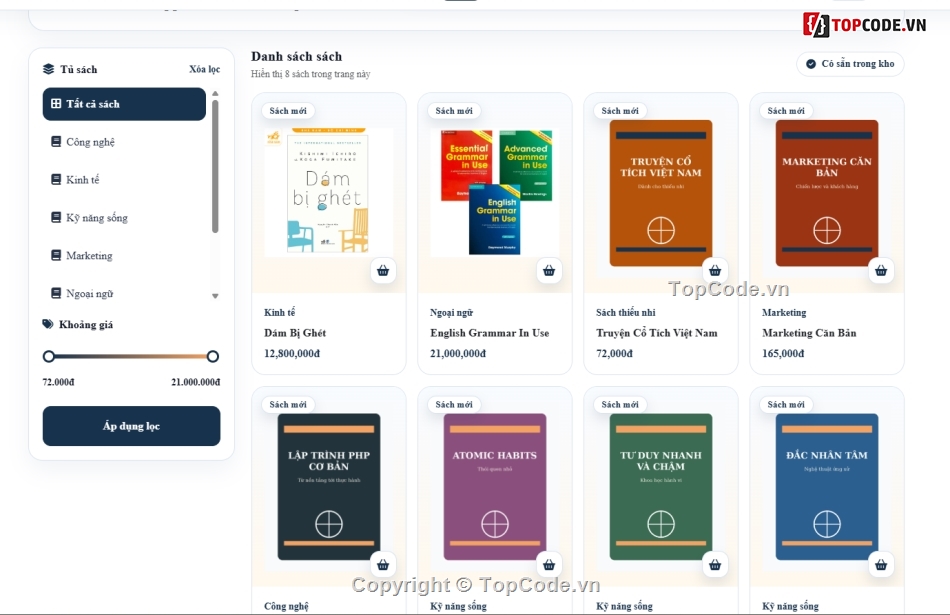The height and width of the screenshot is (615, 950).
Task: Click the Kỹ năng sống book icon
Action: click(56, 218)
